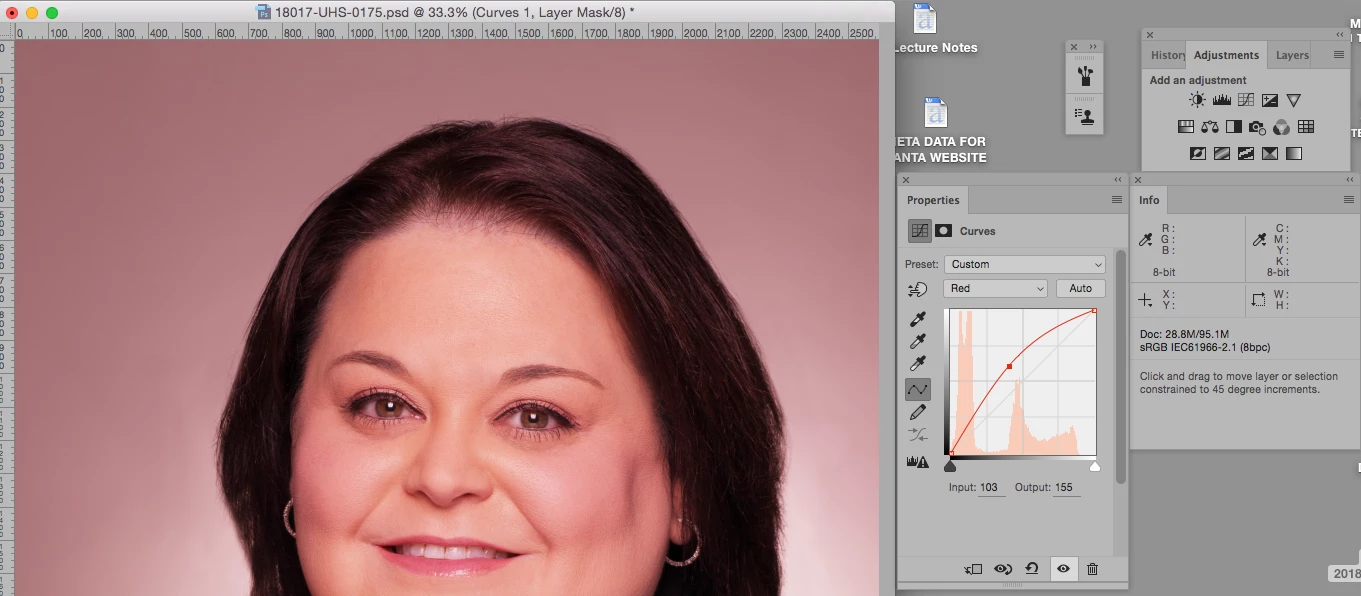Add a Levels adjustment
The height and width of the screenshot is (596, 1361).
pos(1221,100)
